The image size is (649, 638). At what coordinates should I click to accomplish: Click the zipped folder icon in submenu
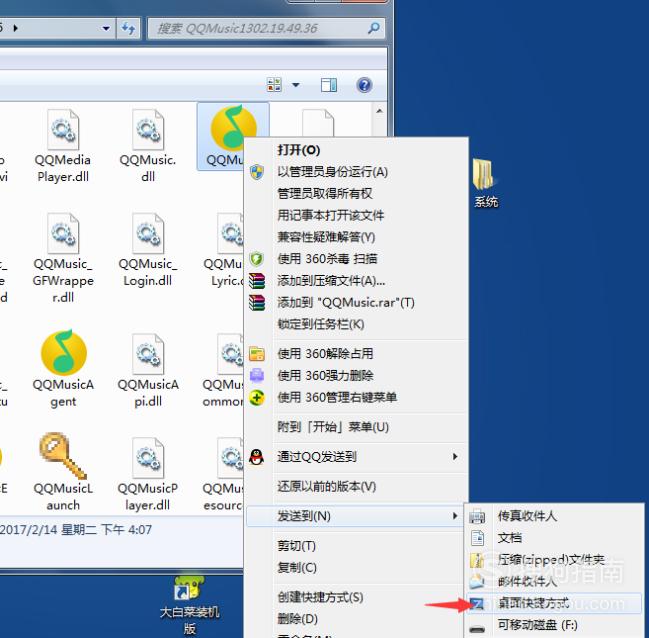[477, 560]
